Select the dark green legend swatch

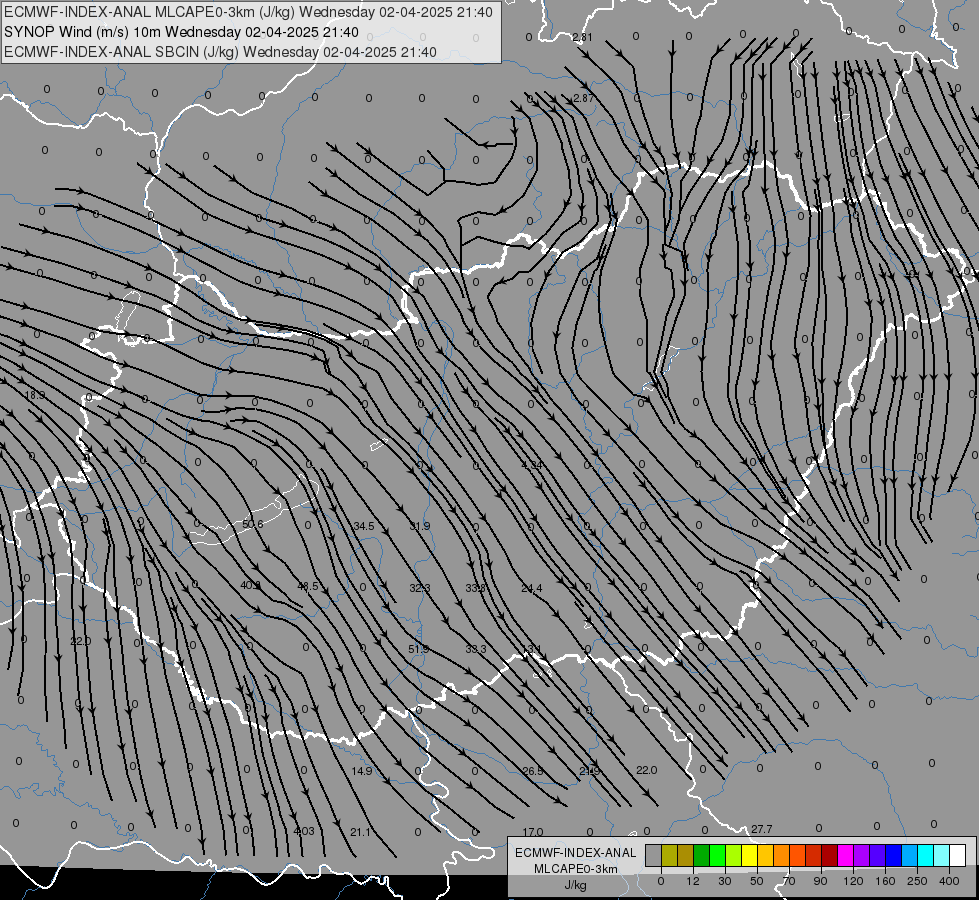pyautogui.click(x=702, y=855)
